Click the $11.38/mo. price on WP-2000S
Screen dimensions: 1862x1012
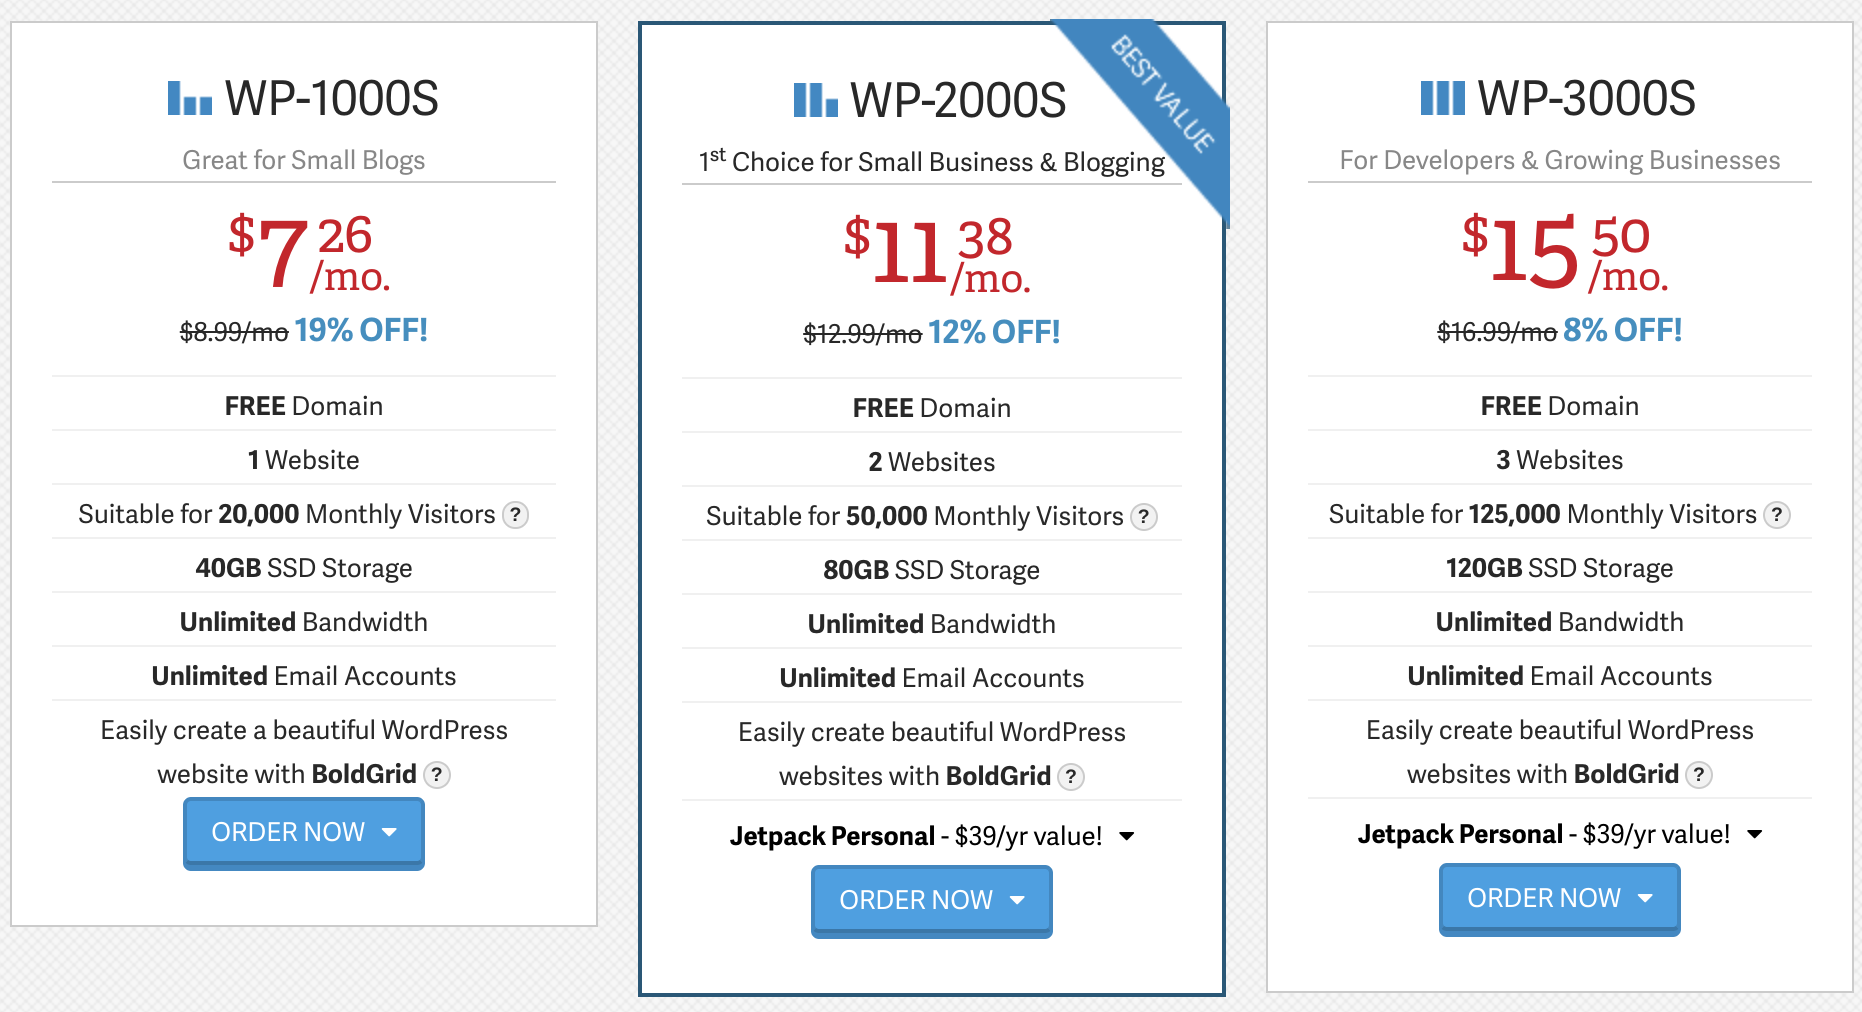click(x=936, y=255)
